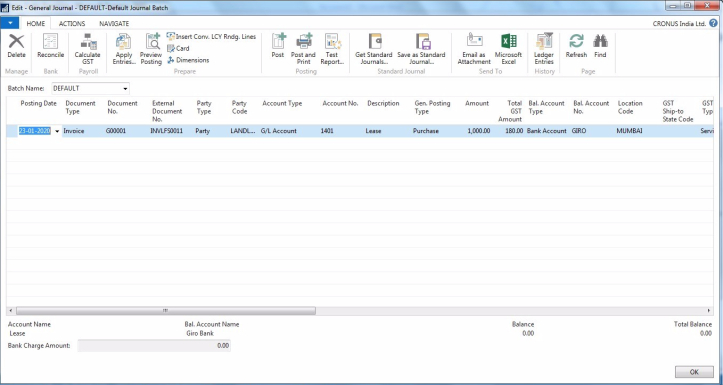Select the G00001 document number cell
The height and width of the screenshot is (385, 723).
[116, 131]
